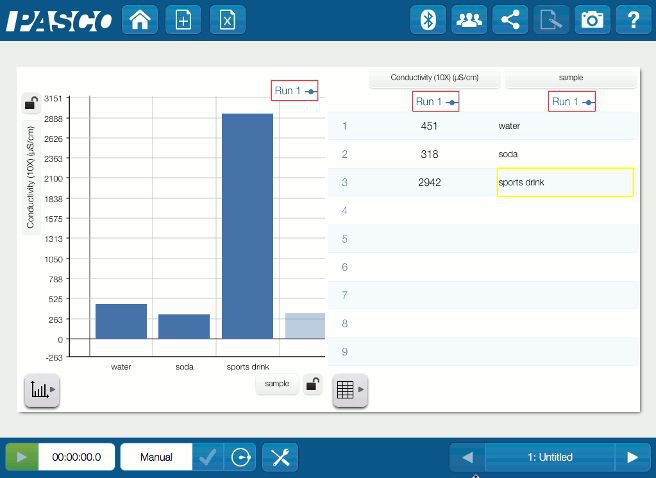Select Run 1 legend on the graph
This screenshot has width=656, height=478.
tap(295, 91)
